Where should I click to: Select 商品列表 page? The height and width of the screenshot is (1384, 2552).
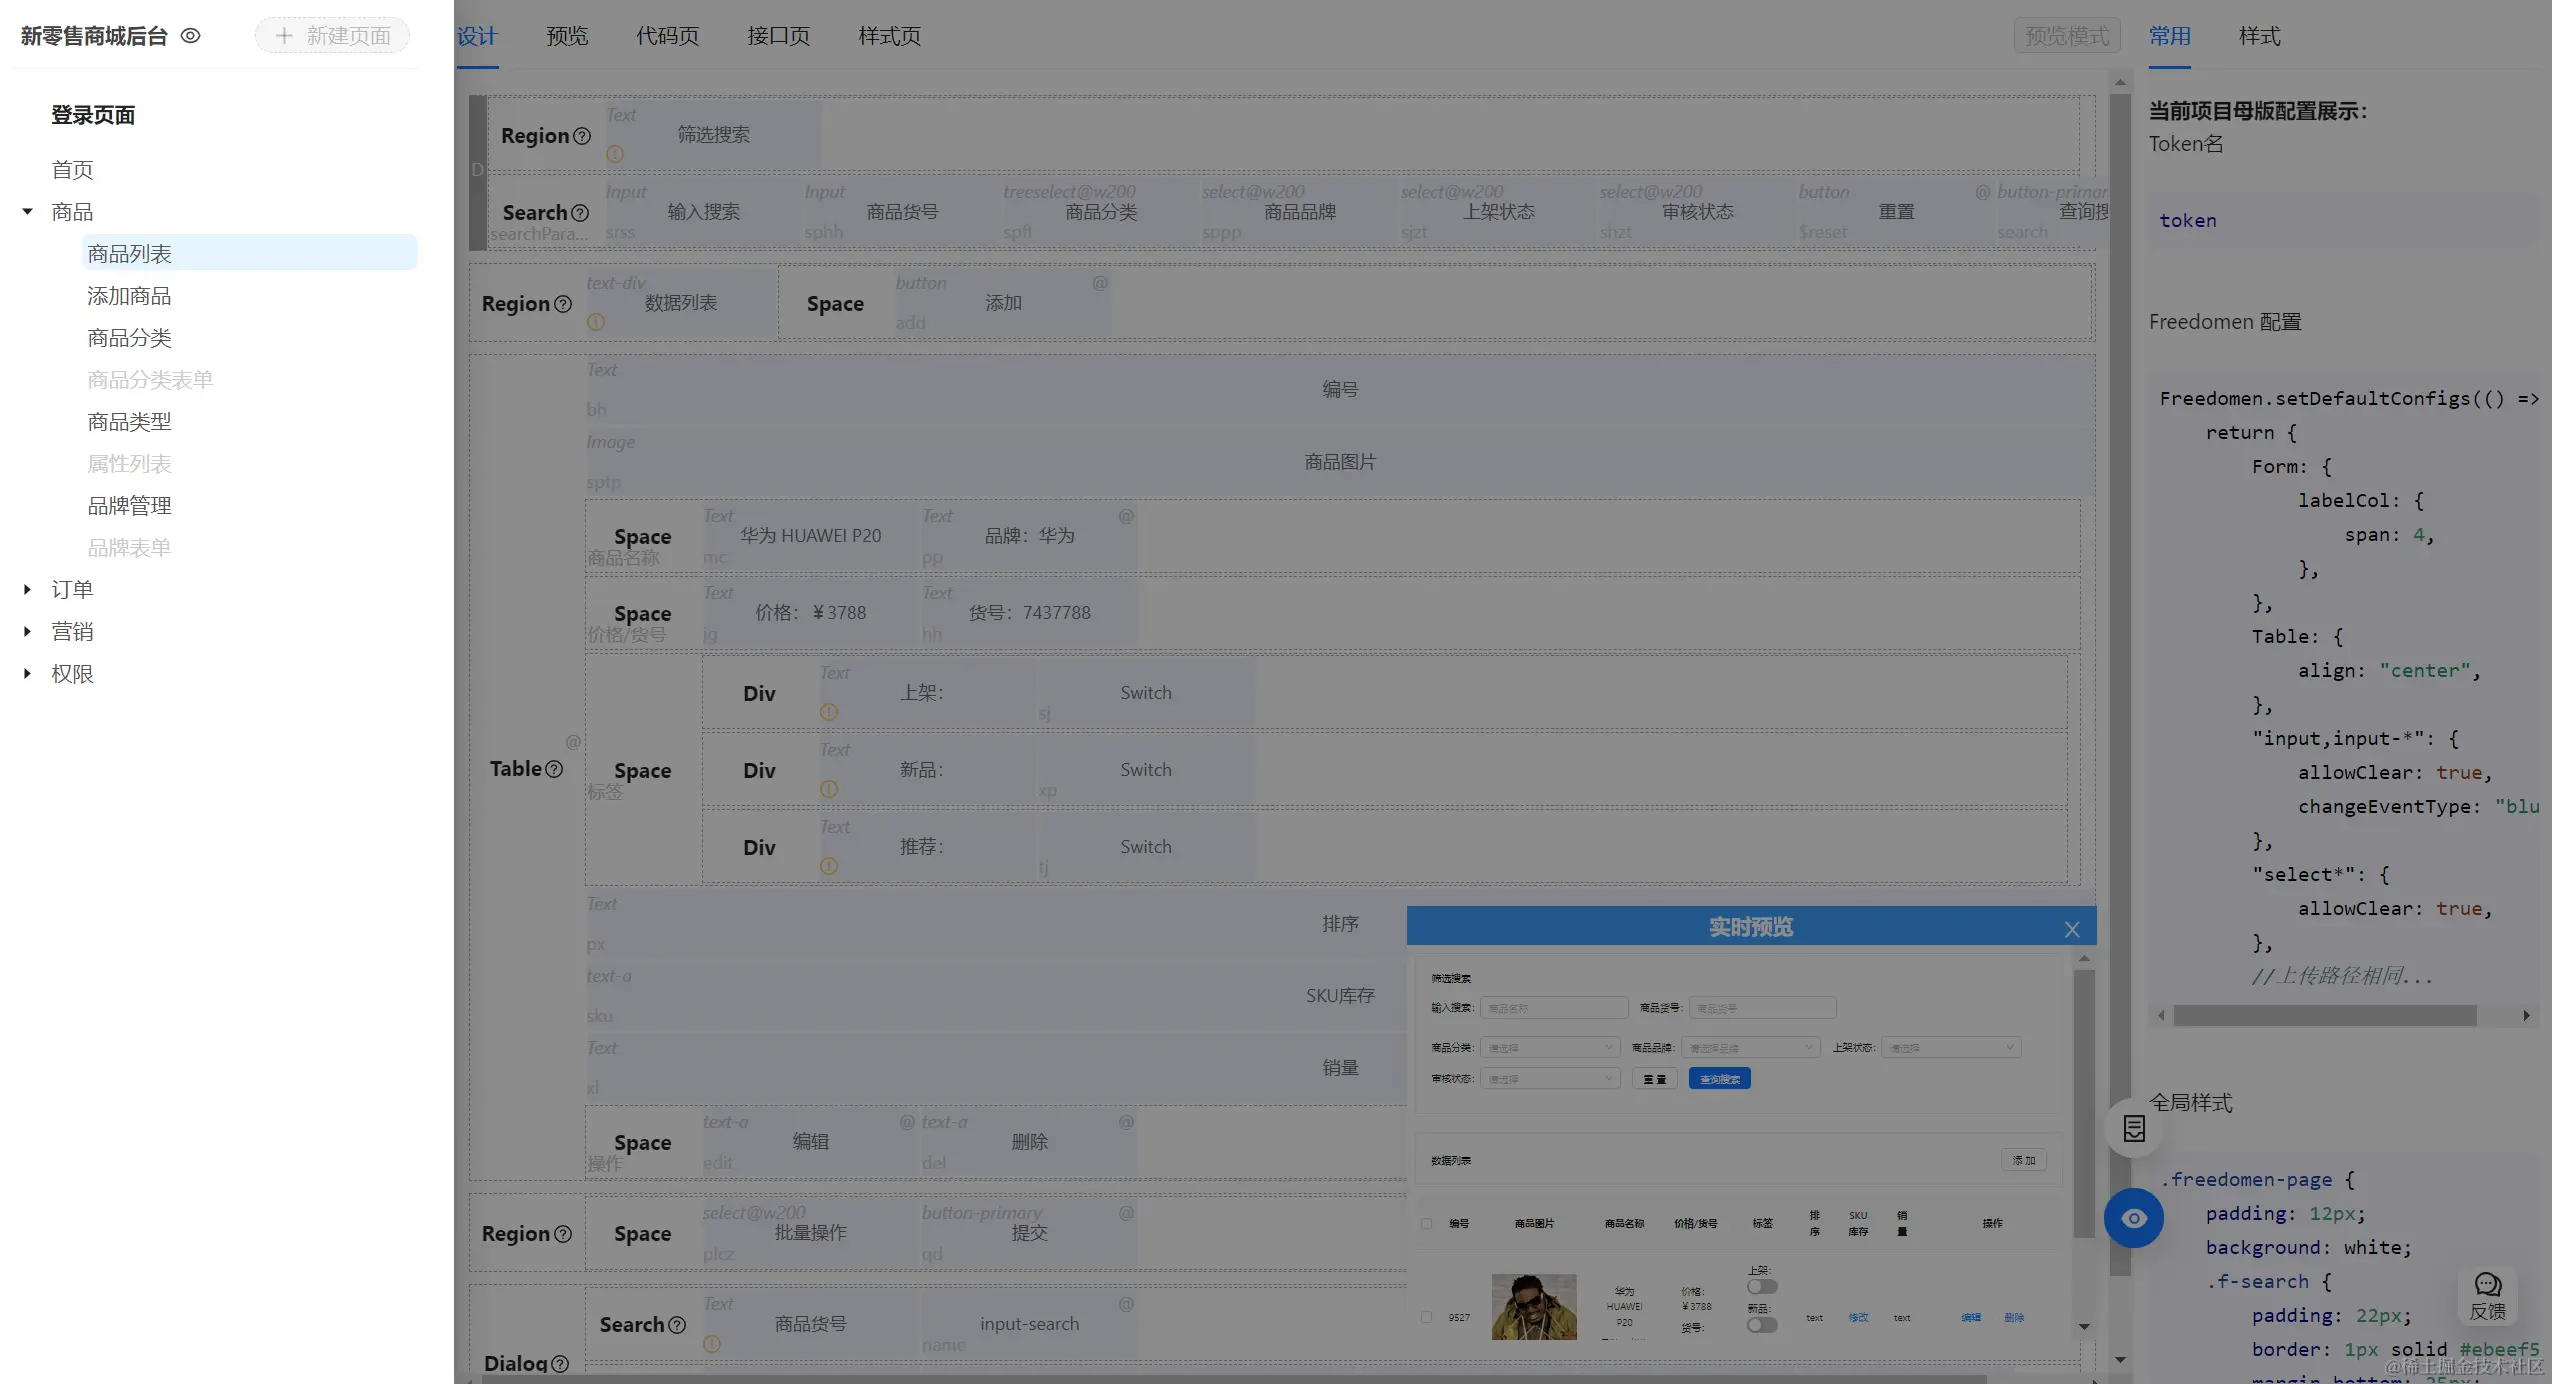[x=249, y=254]
